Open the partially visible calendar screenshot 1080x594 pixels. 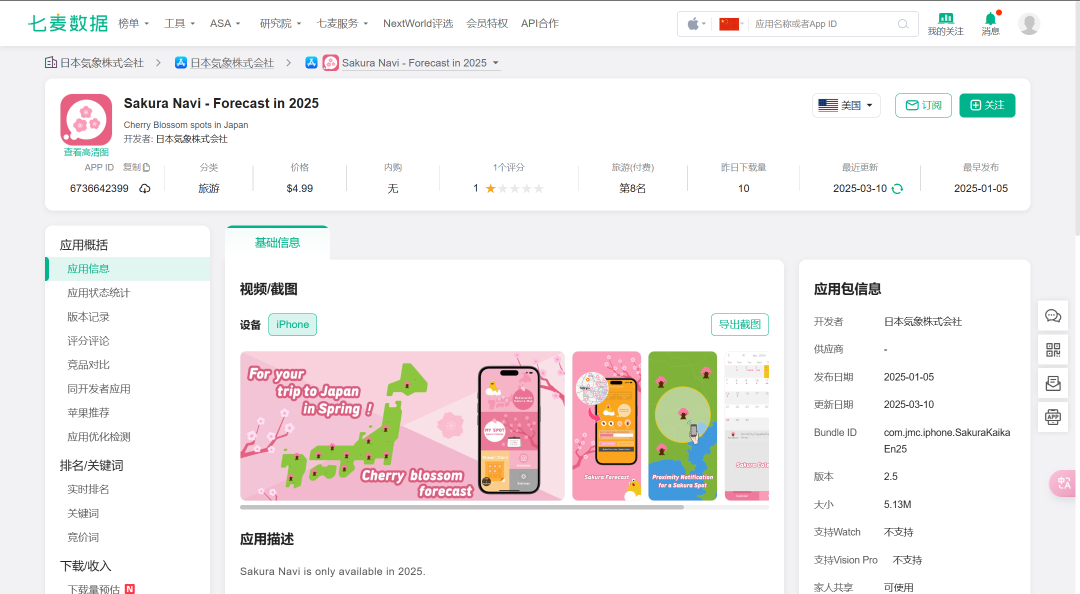point(747,426)
